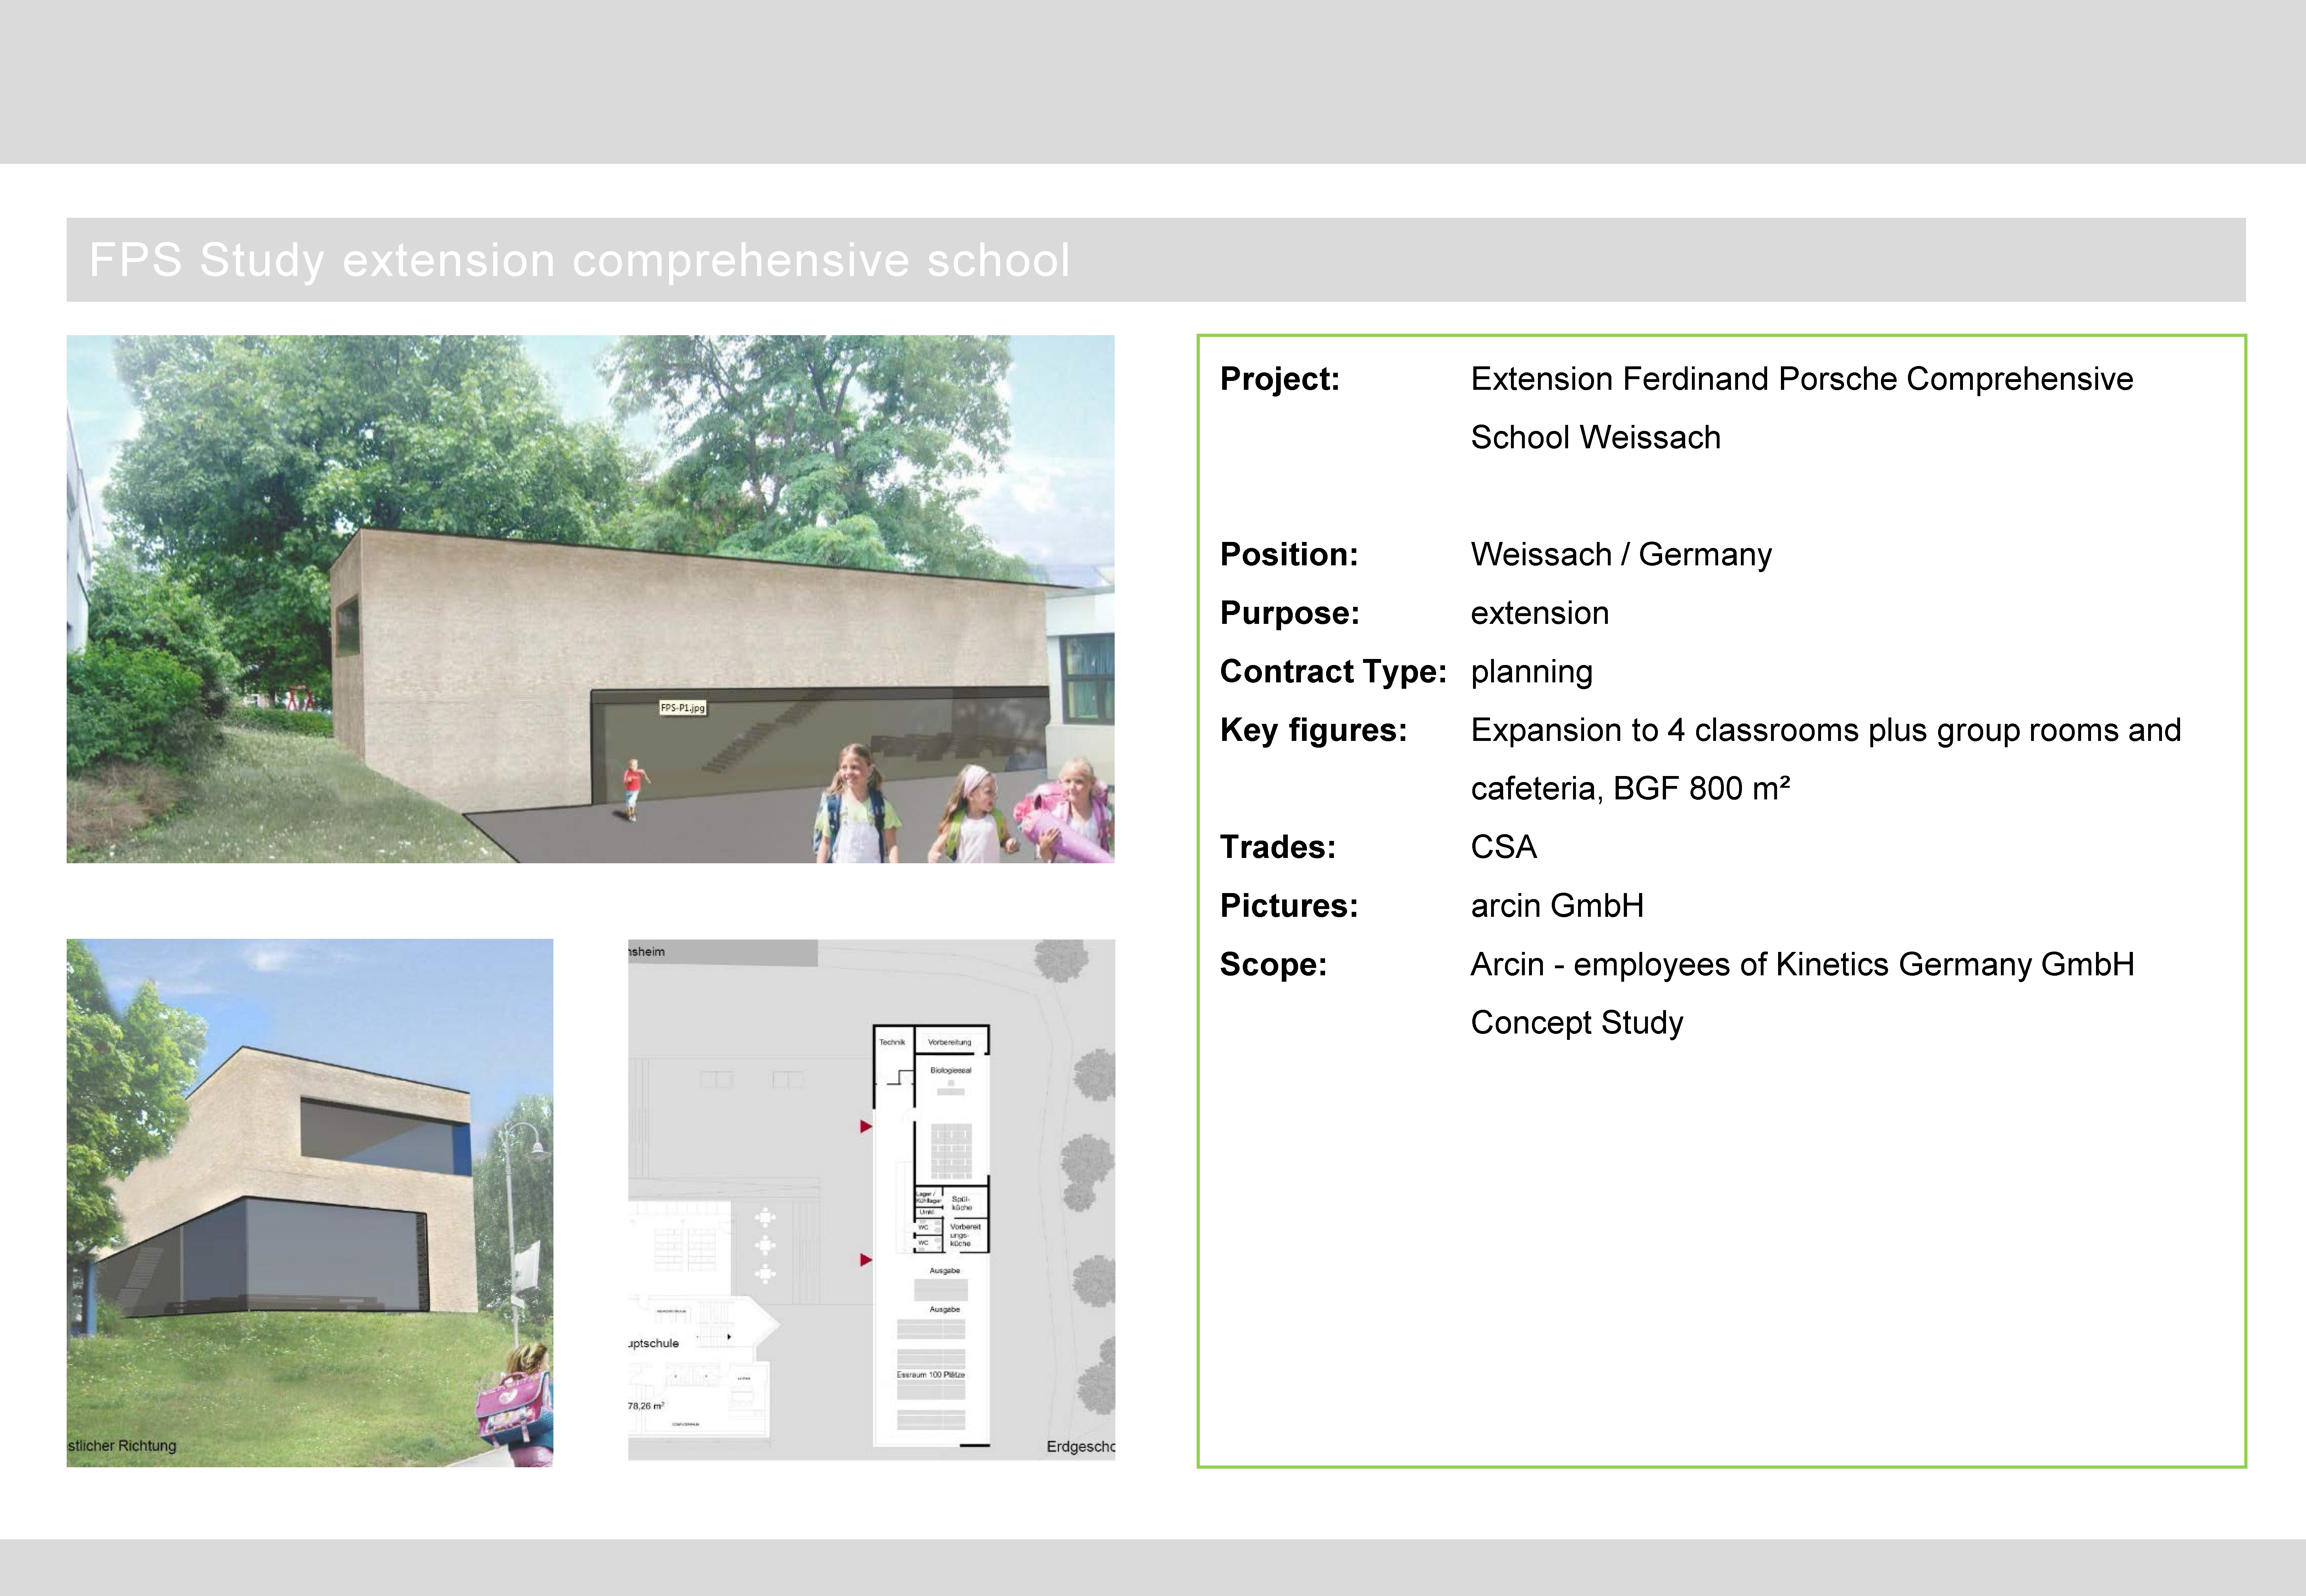Open the ground floor plan thumbnail
The height and width of the screenshot is (1596, 2306).
[871, 1199]
